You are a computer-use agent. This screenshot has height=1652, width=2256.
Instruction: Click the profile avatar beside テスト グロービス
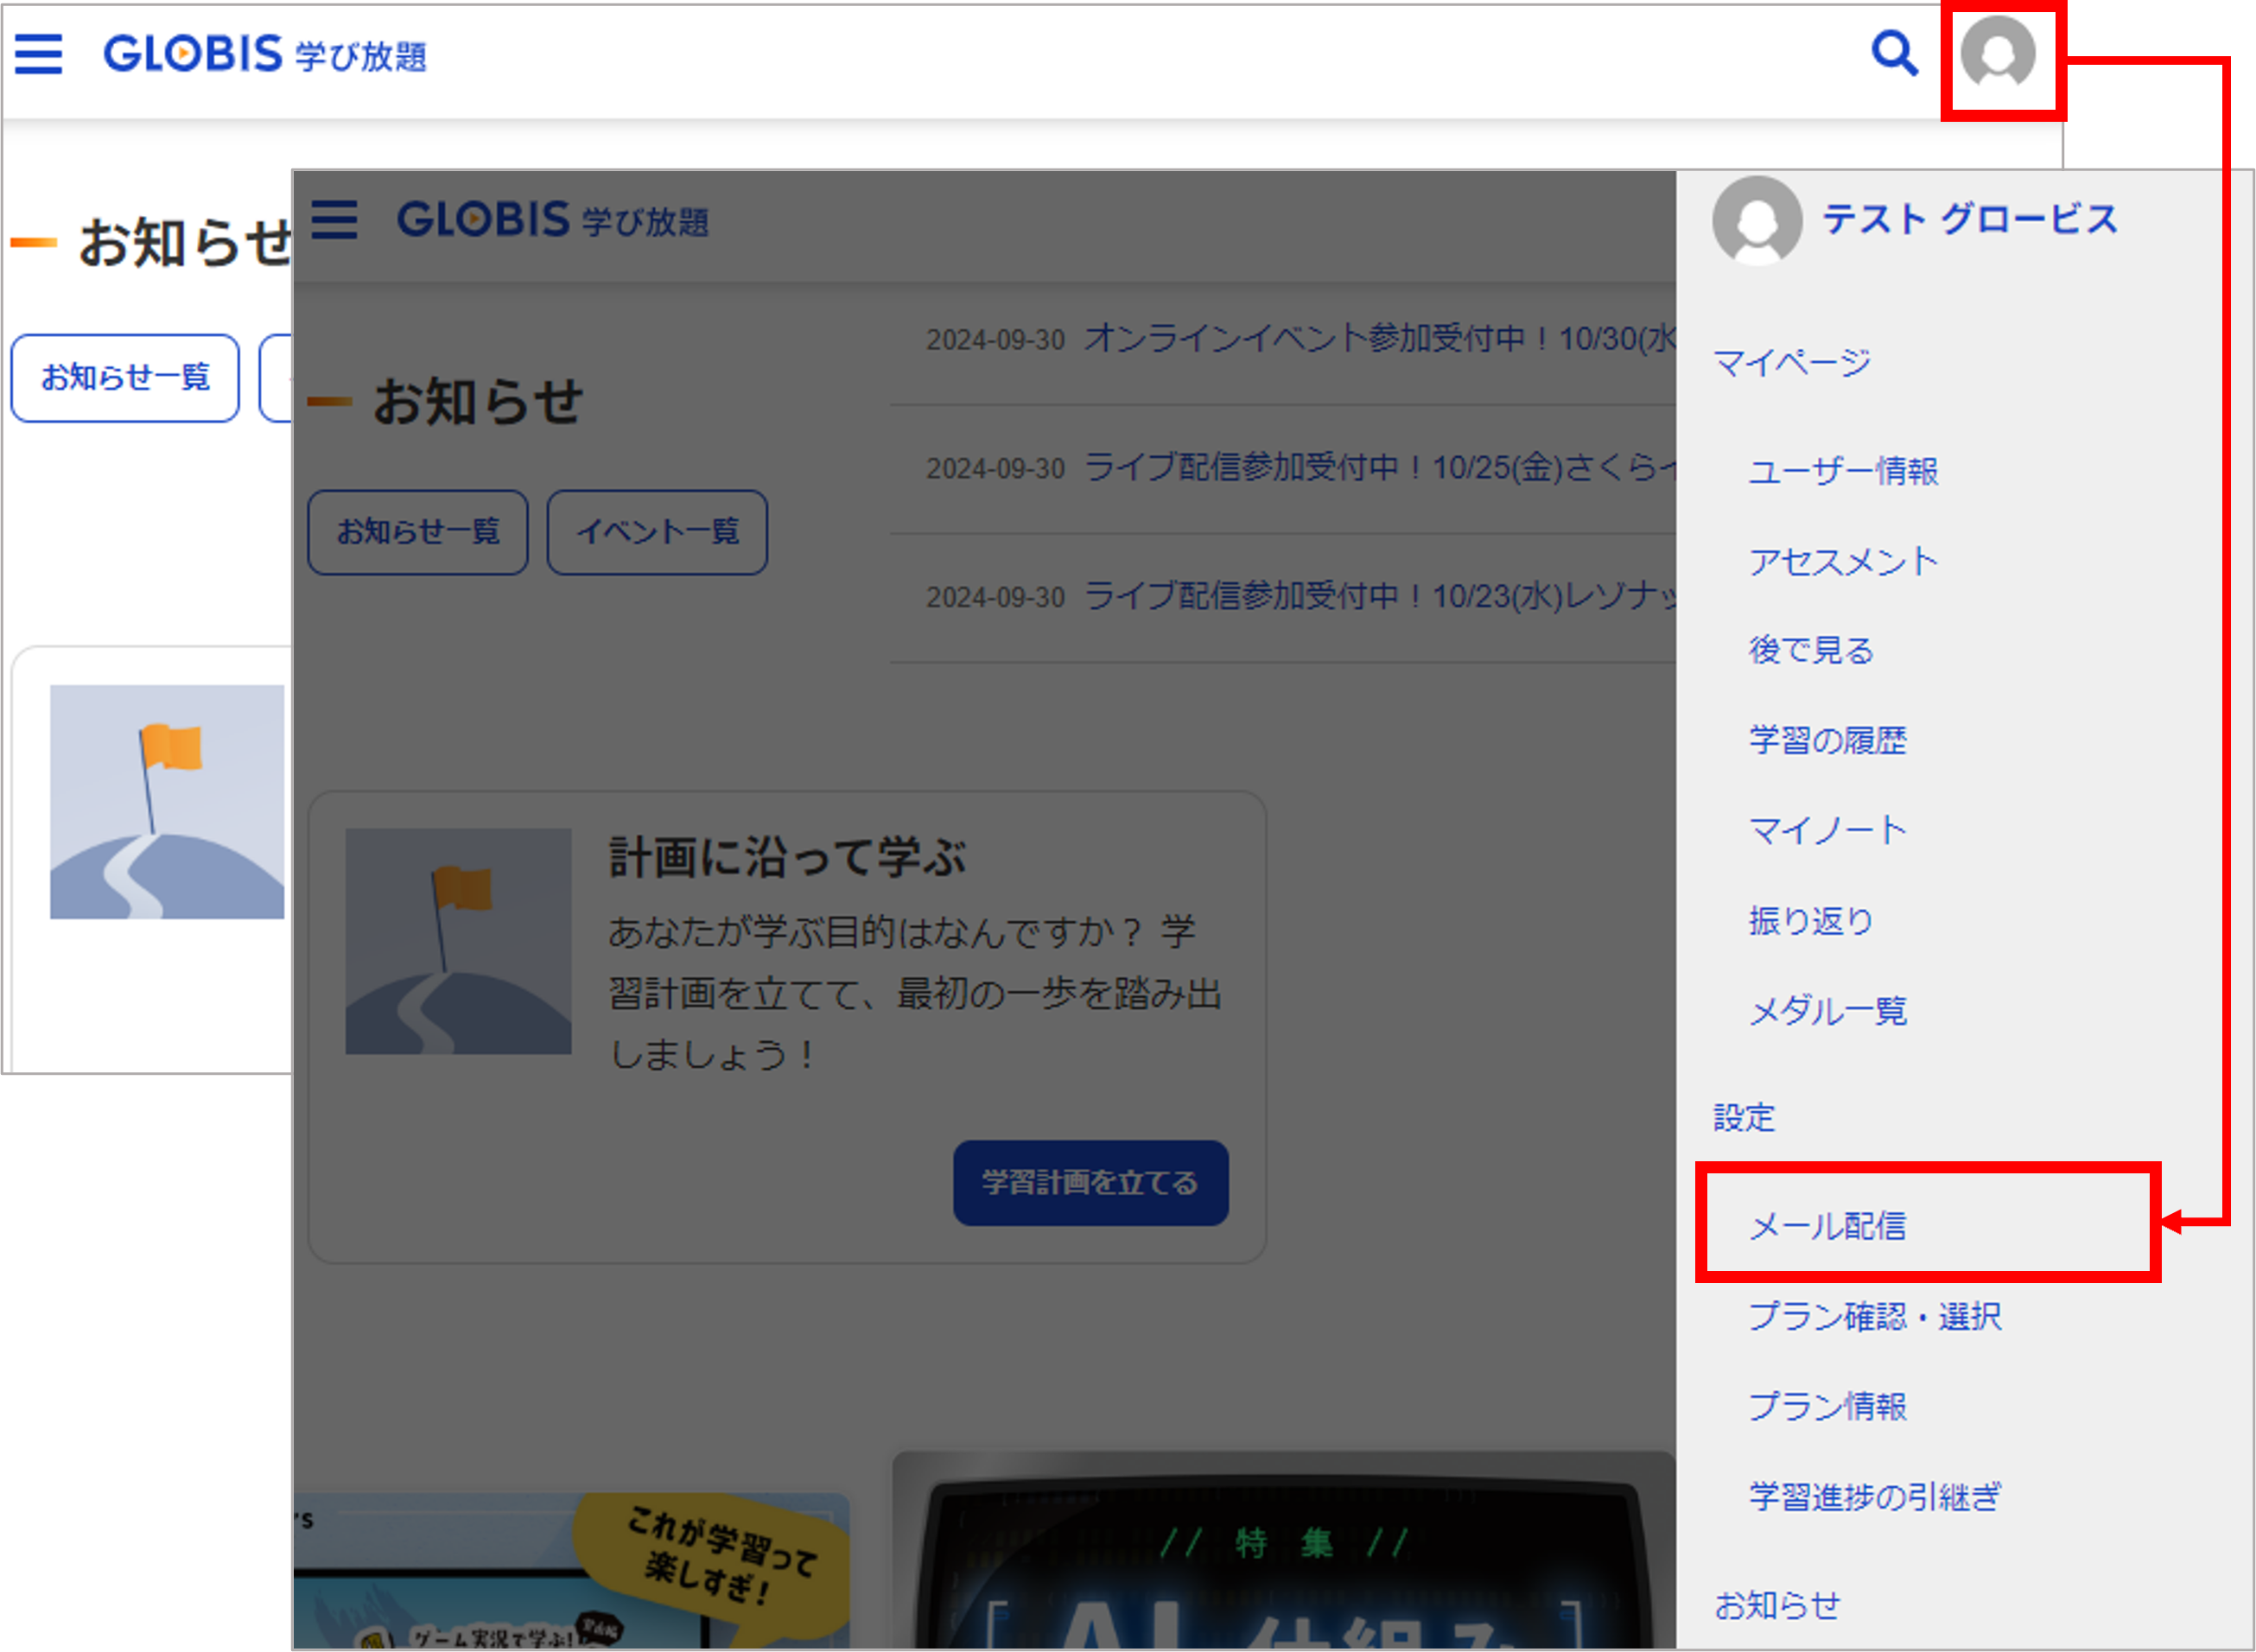tap(1757, 221)
